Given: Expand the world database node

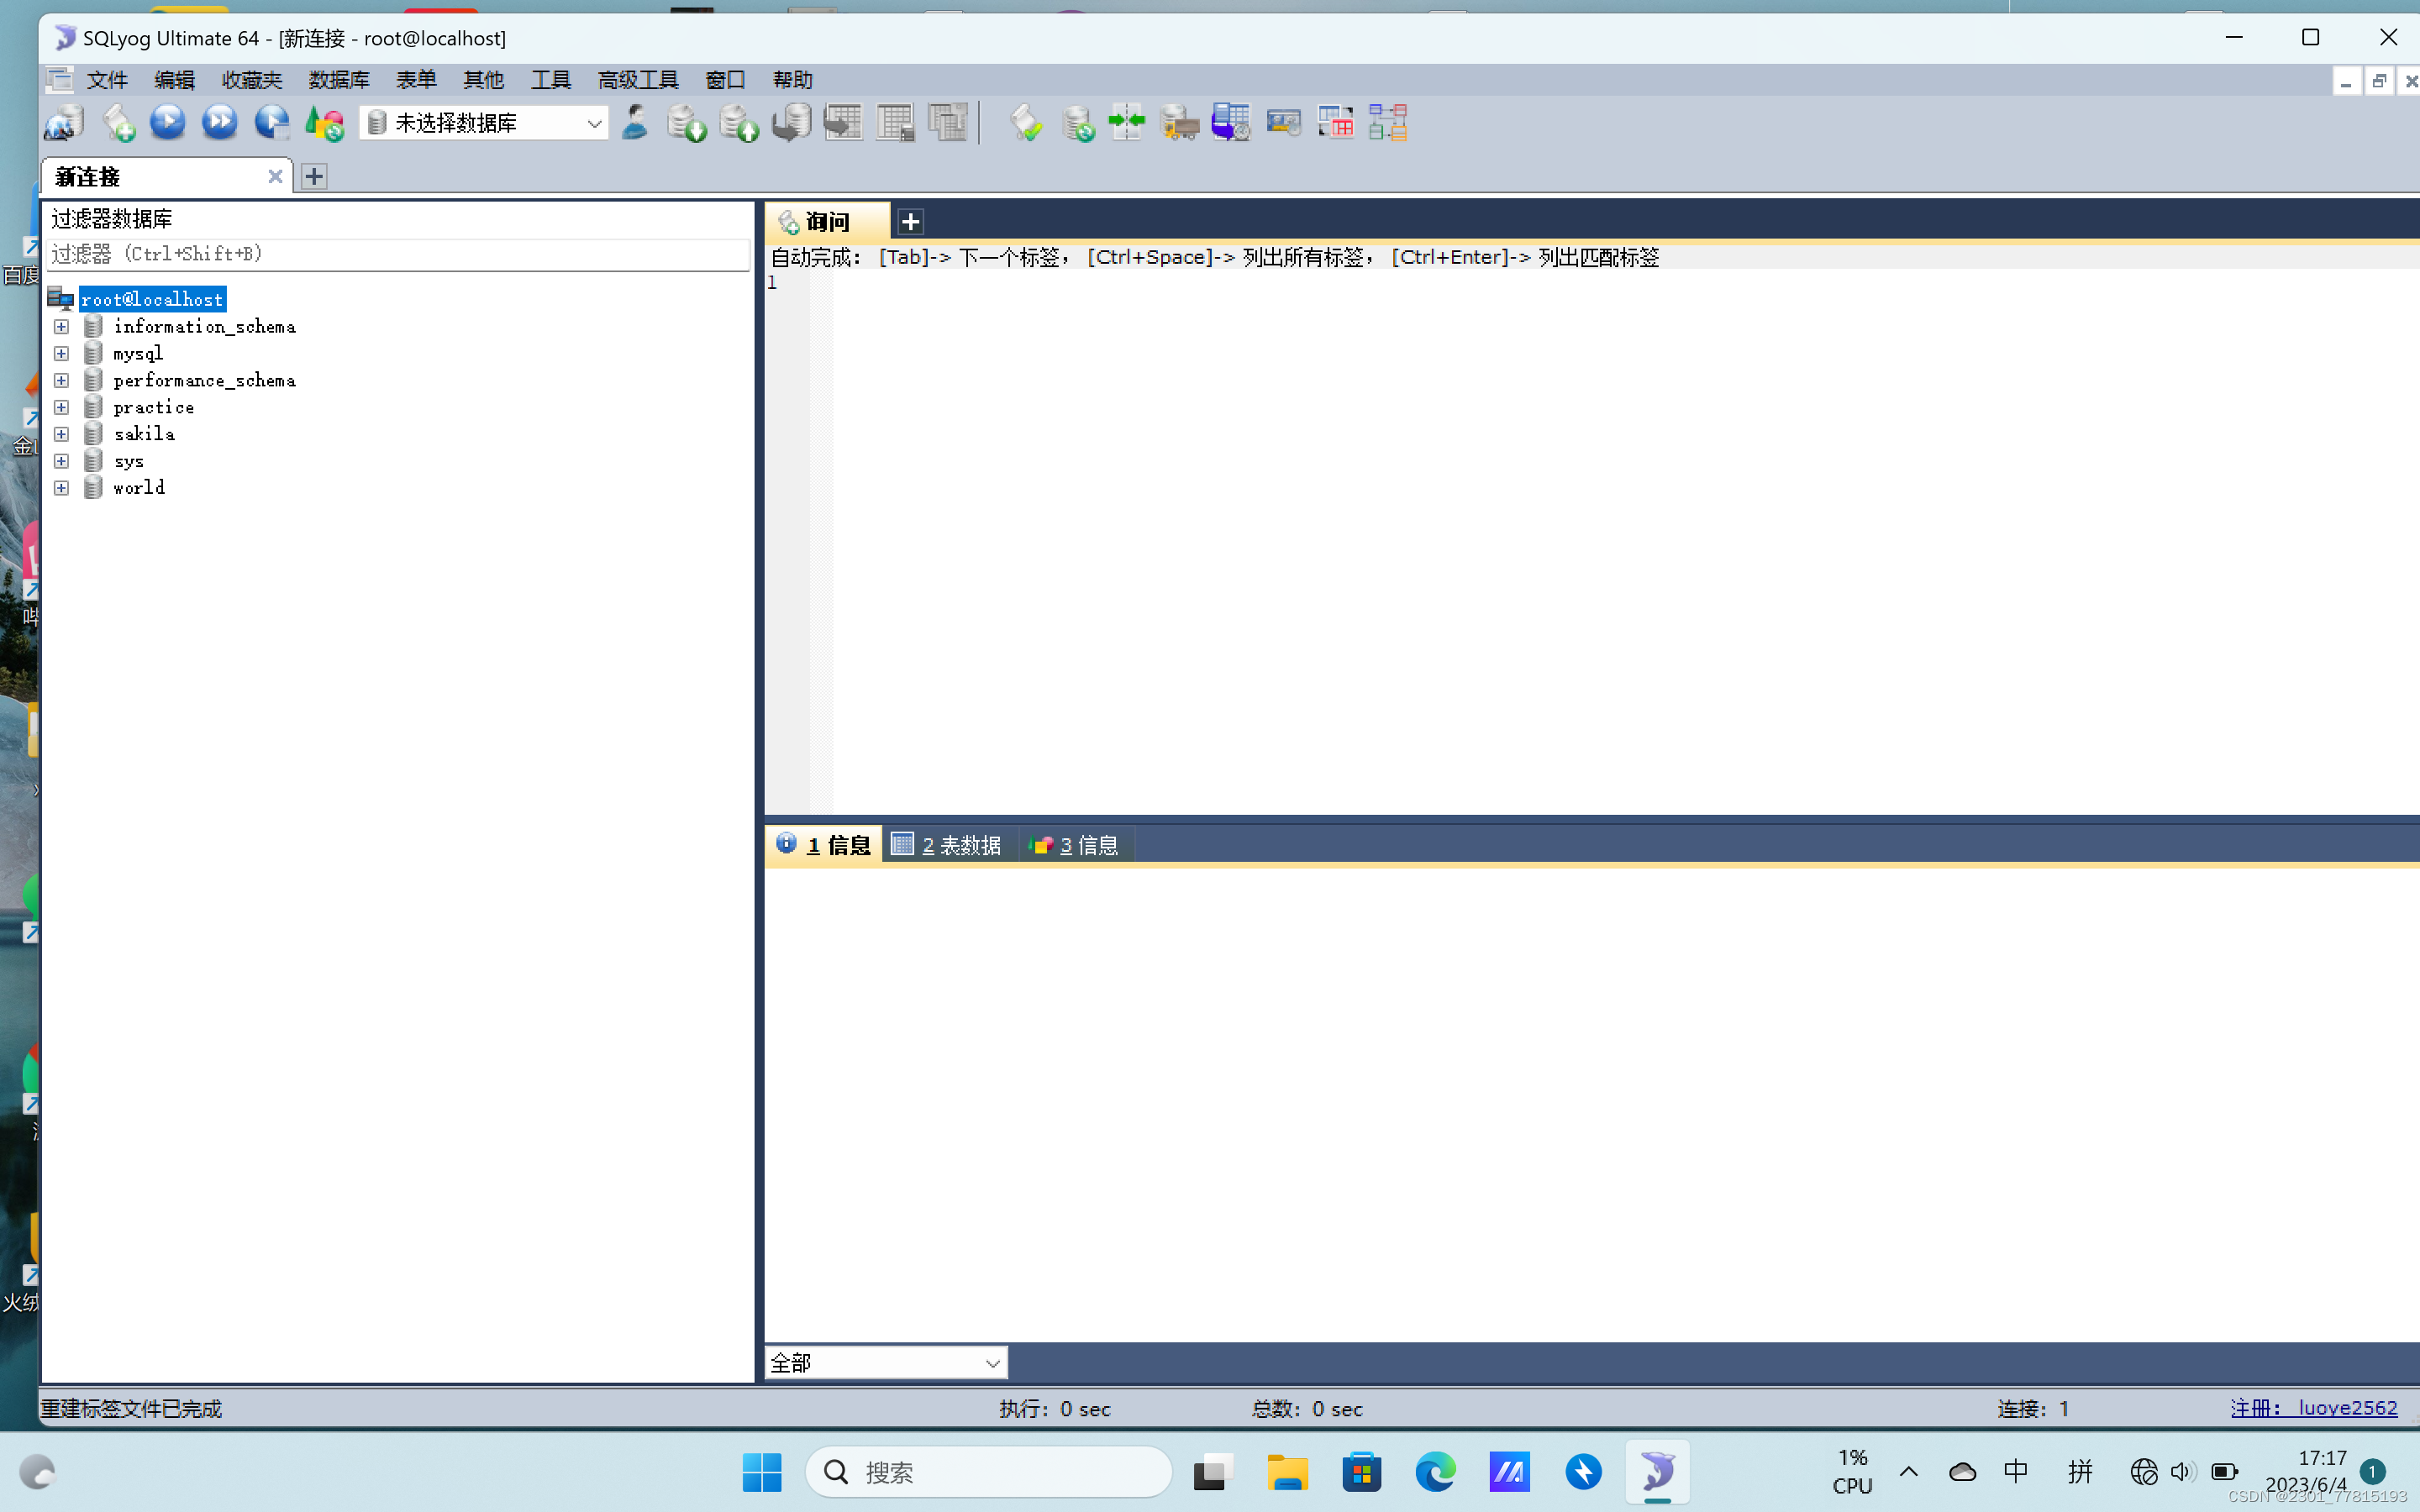Looking at the screenshot, I should 61,487.
